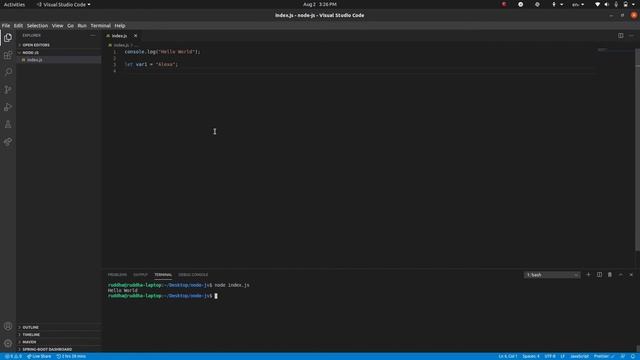Viewport: 640px width, 360px height.
Task: Click UTF-8 encoding in status bar
Action: click(x=550, y=356)
